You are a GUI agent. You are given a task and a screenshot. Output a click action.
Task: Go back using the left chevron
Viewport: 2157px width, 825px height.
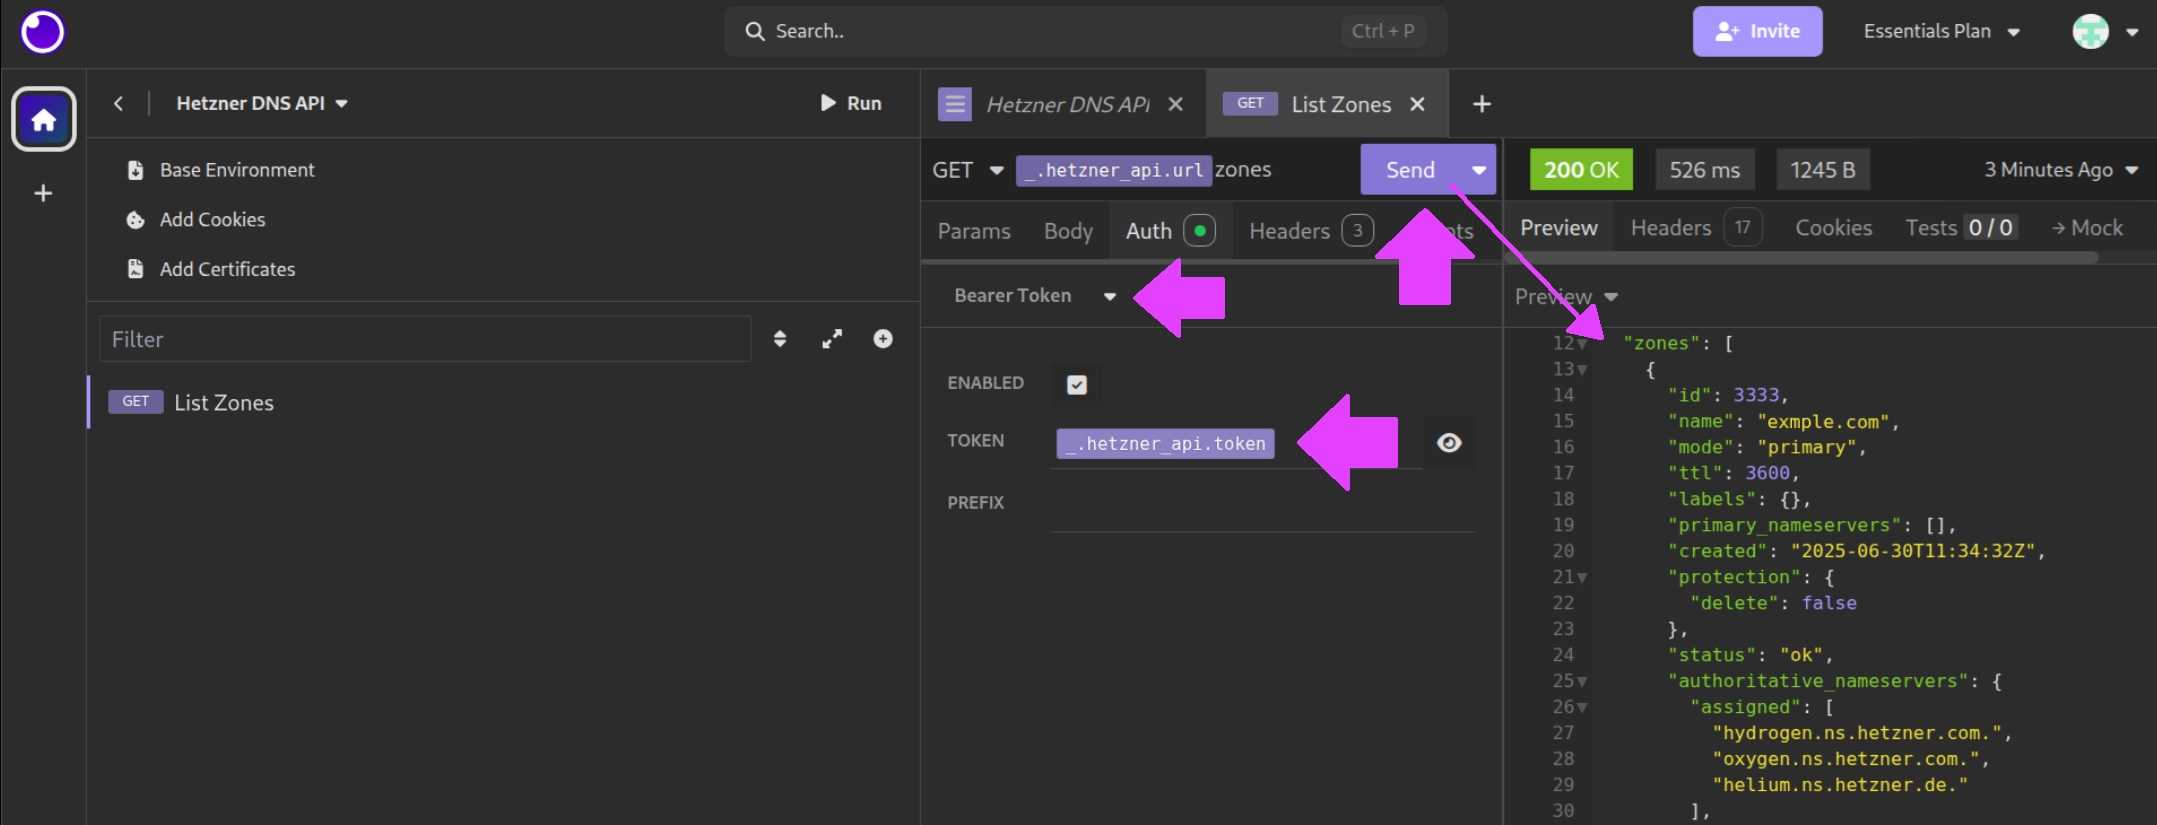118,103
